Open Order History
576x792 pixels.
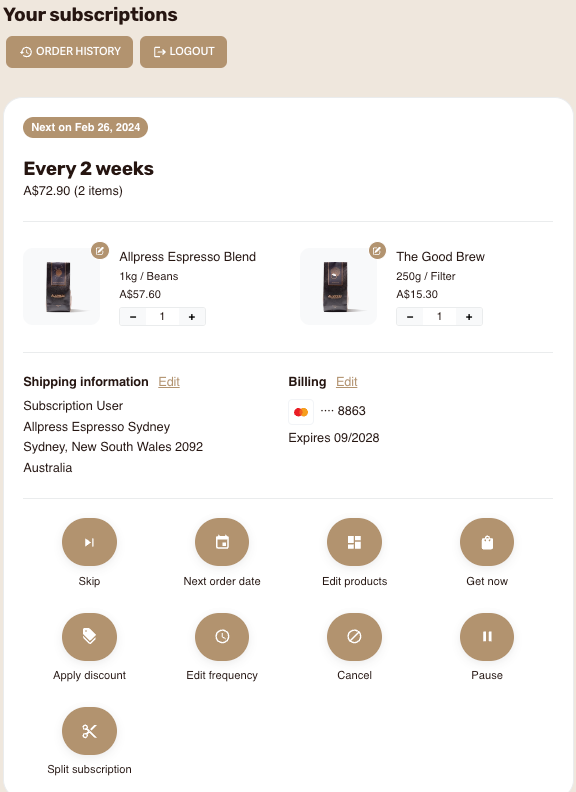point(69,52)
